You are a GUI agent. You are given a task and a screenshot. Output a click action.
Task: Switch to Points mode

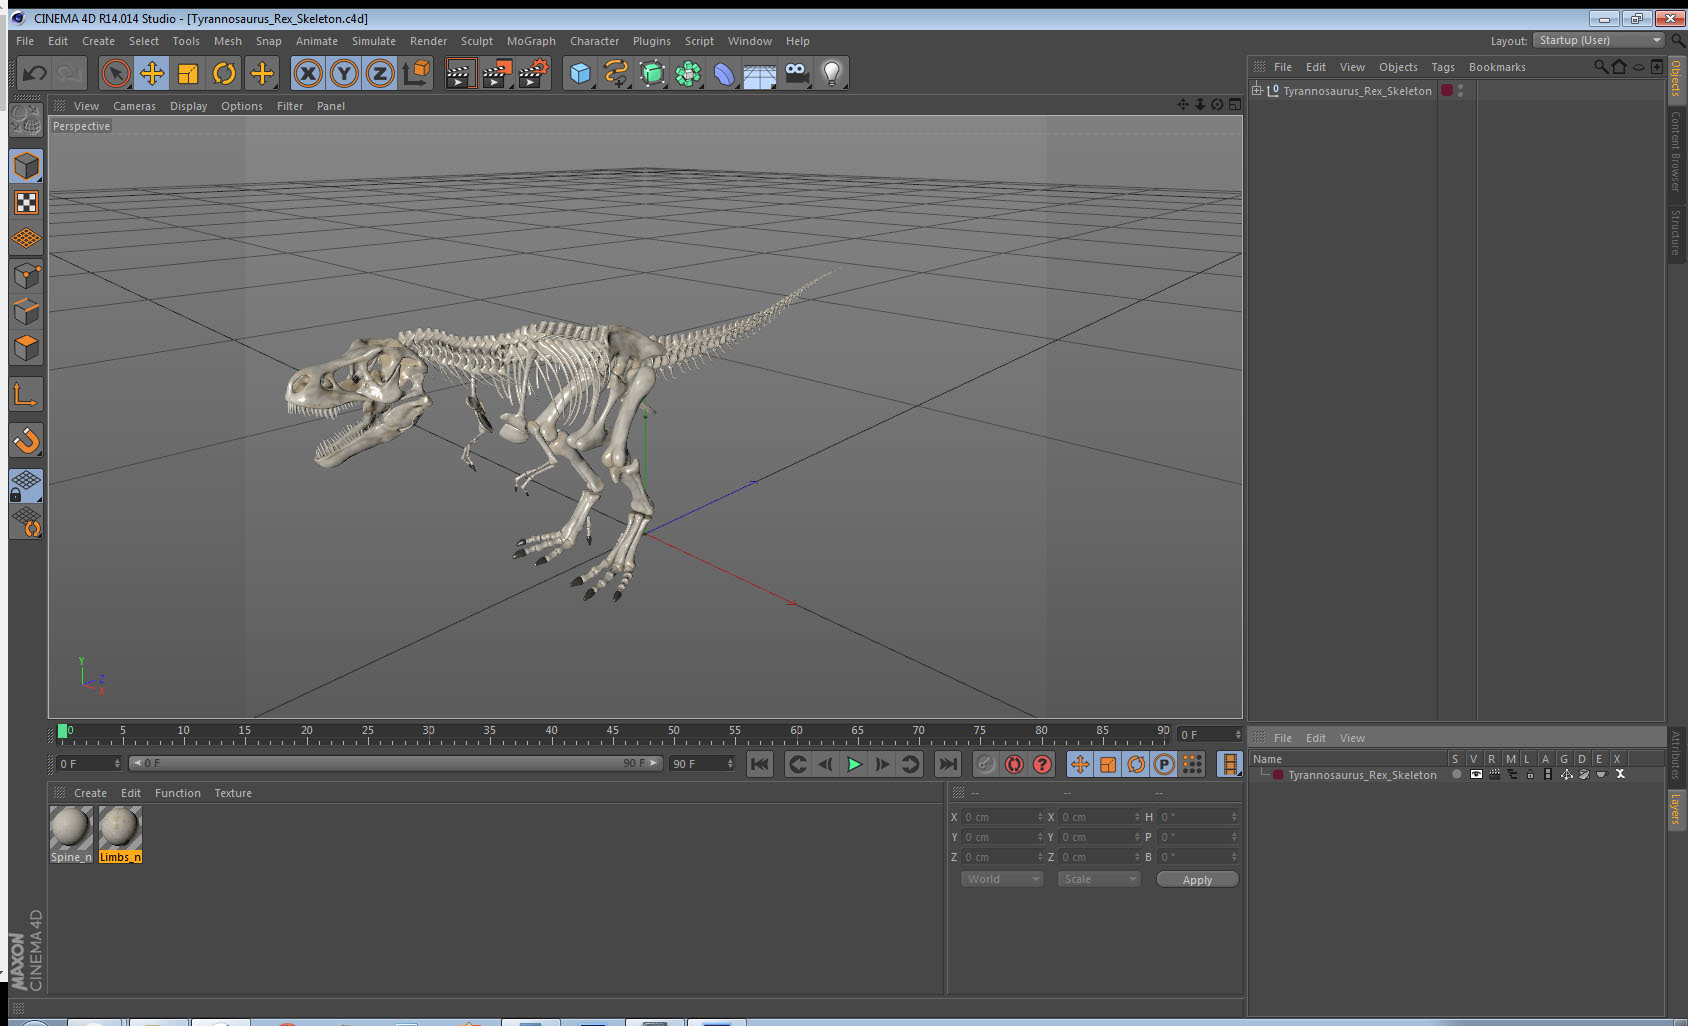[26, 276]
